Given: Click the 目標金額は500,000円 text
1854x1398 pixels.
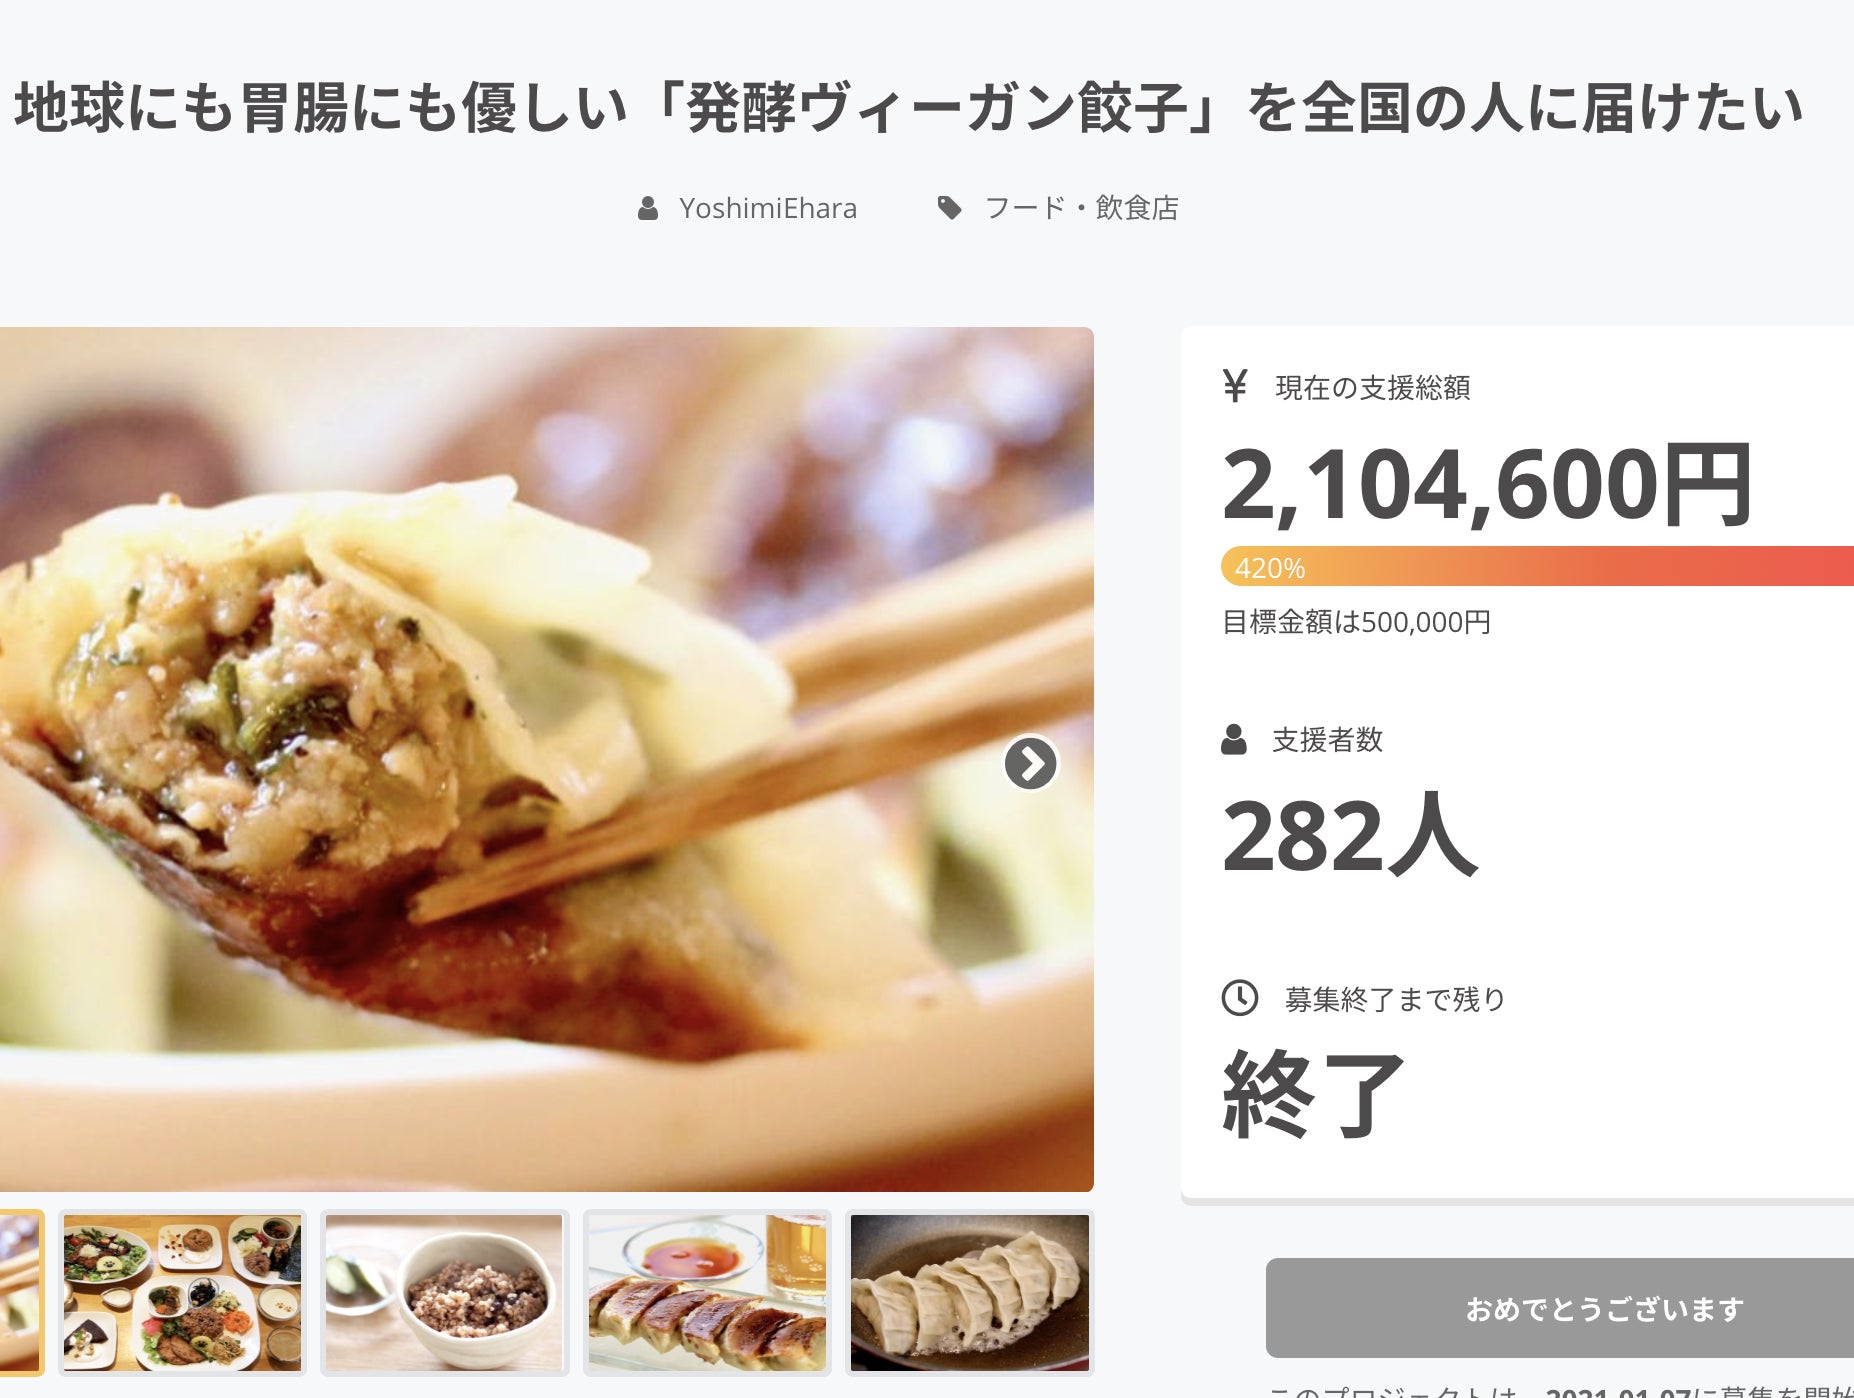Looking at the screenshot, I should [x=1356, y=622].
